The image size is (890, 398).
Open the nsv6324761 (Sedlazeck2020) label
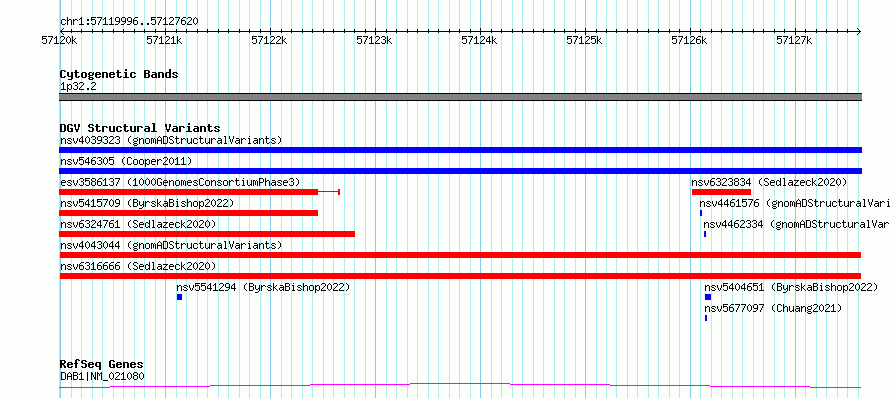pos(138,224)
